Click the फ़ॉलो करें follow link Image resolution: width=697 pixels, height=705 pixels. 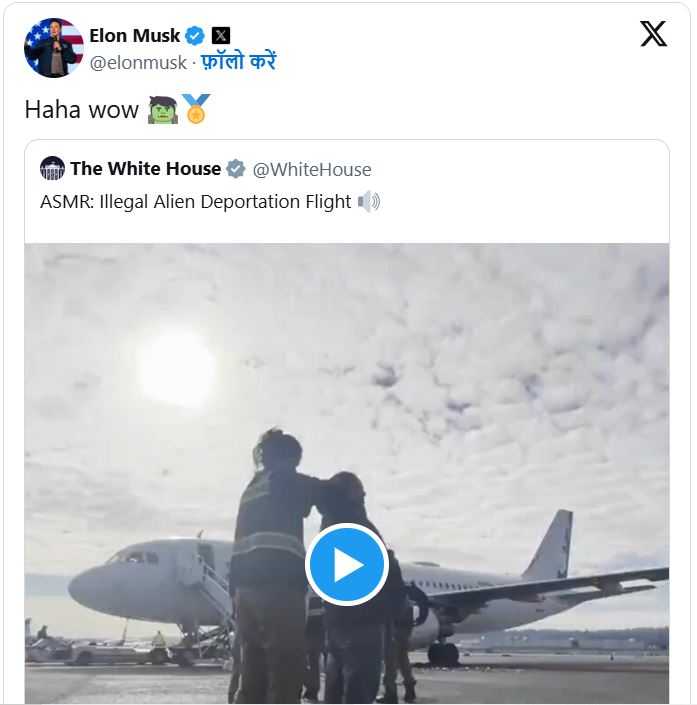pos(239,62)
